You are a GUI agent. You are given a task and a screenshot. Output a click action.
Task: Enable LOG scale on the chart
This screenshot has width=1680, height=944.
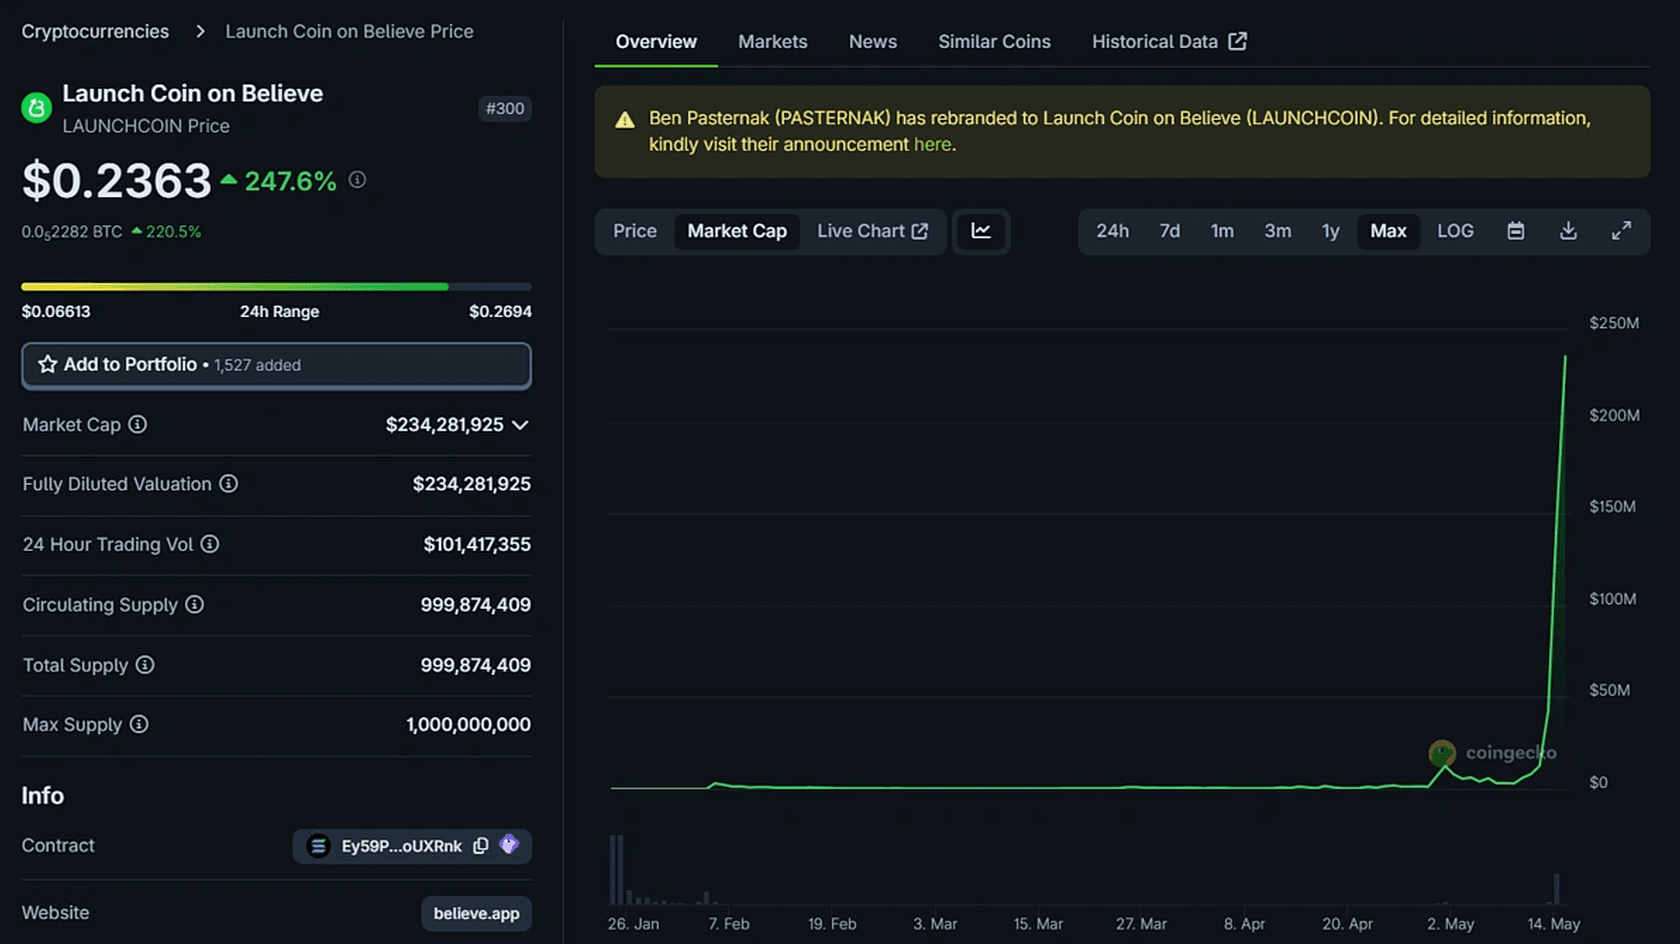pyautogui.click(x=1455, y=231)
